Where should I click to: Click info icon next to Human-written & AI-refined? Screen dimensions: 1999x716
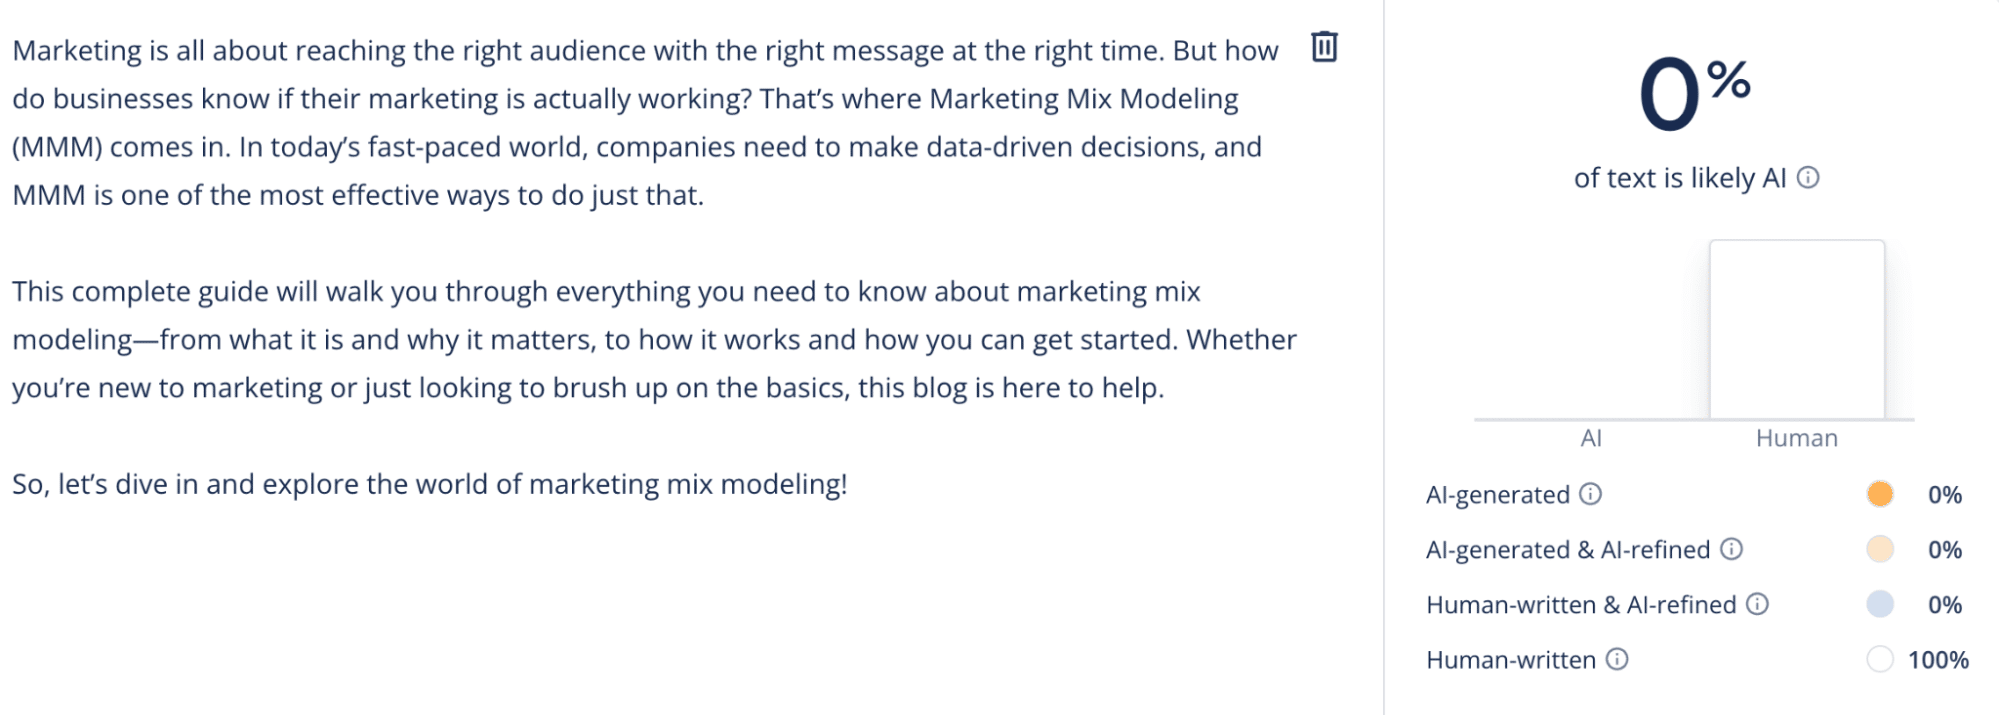point(1758,604)
